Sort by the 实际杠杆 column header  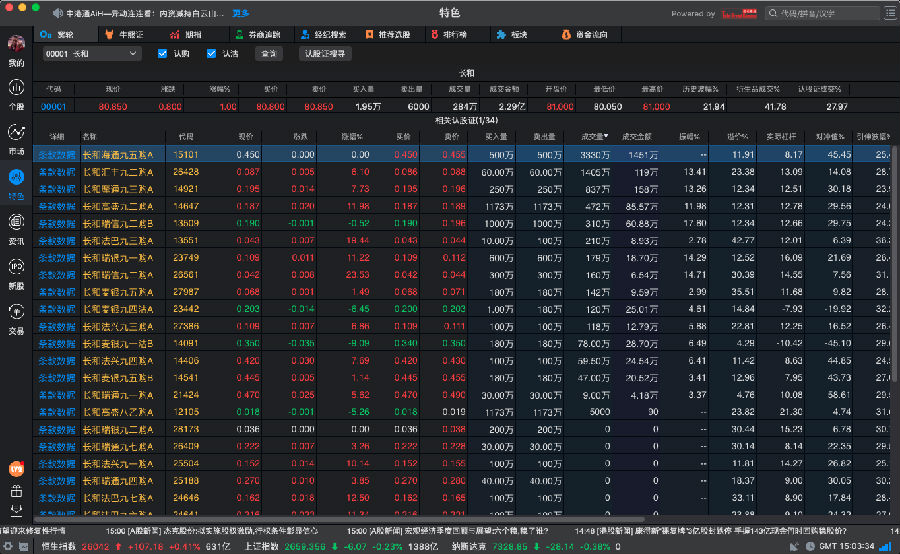click(x=781, y=137)
